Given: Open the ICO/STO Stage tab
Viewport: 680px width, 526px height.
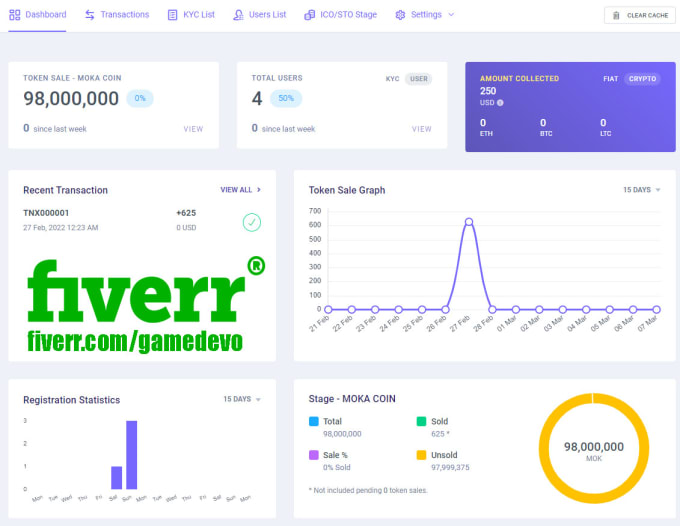Looking at the screenshot, I should [340, 15].
